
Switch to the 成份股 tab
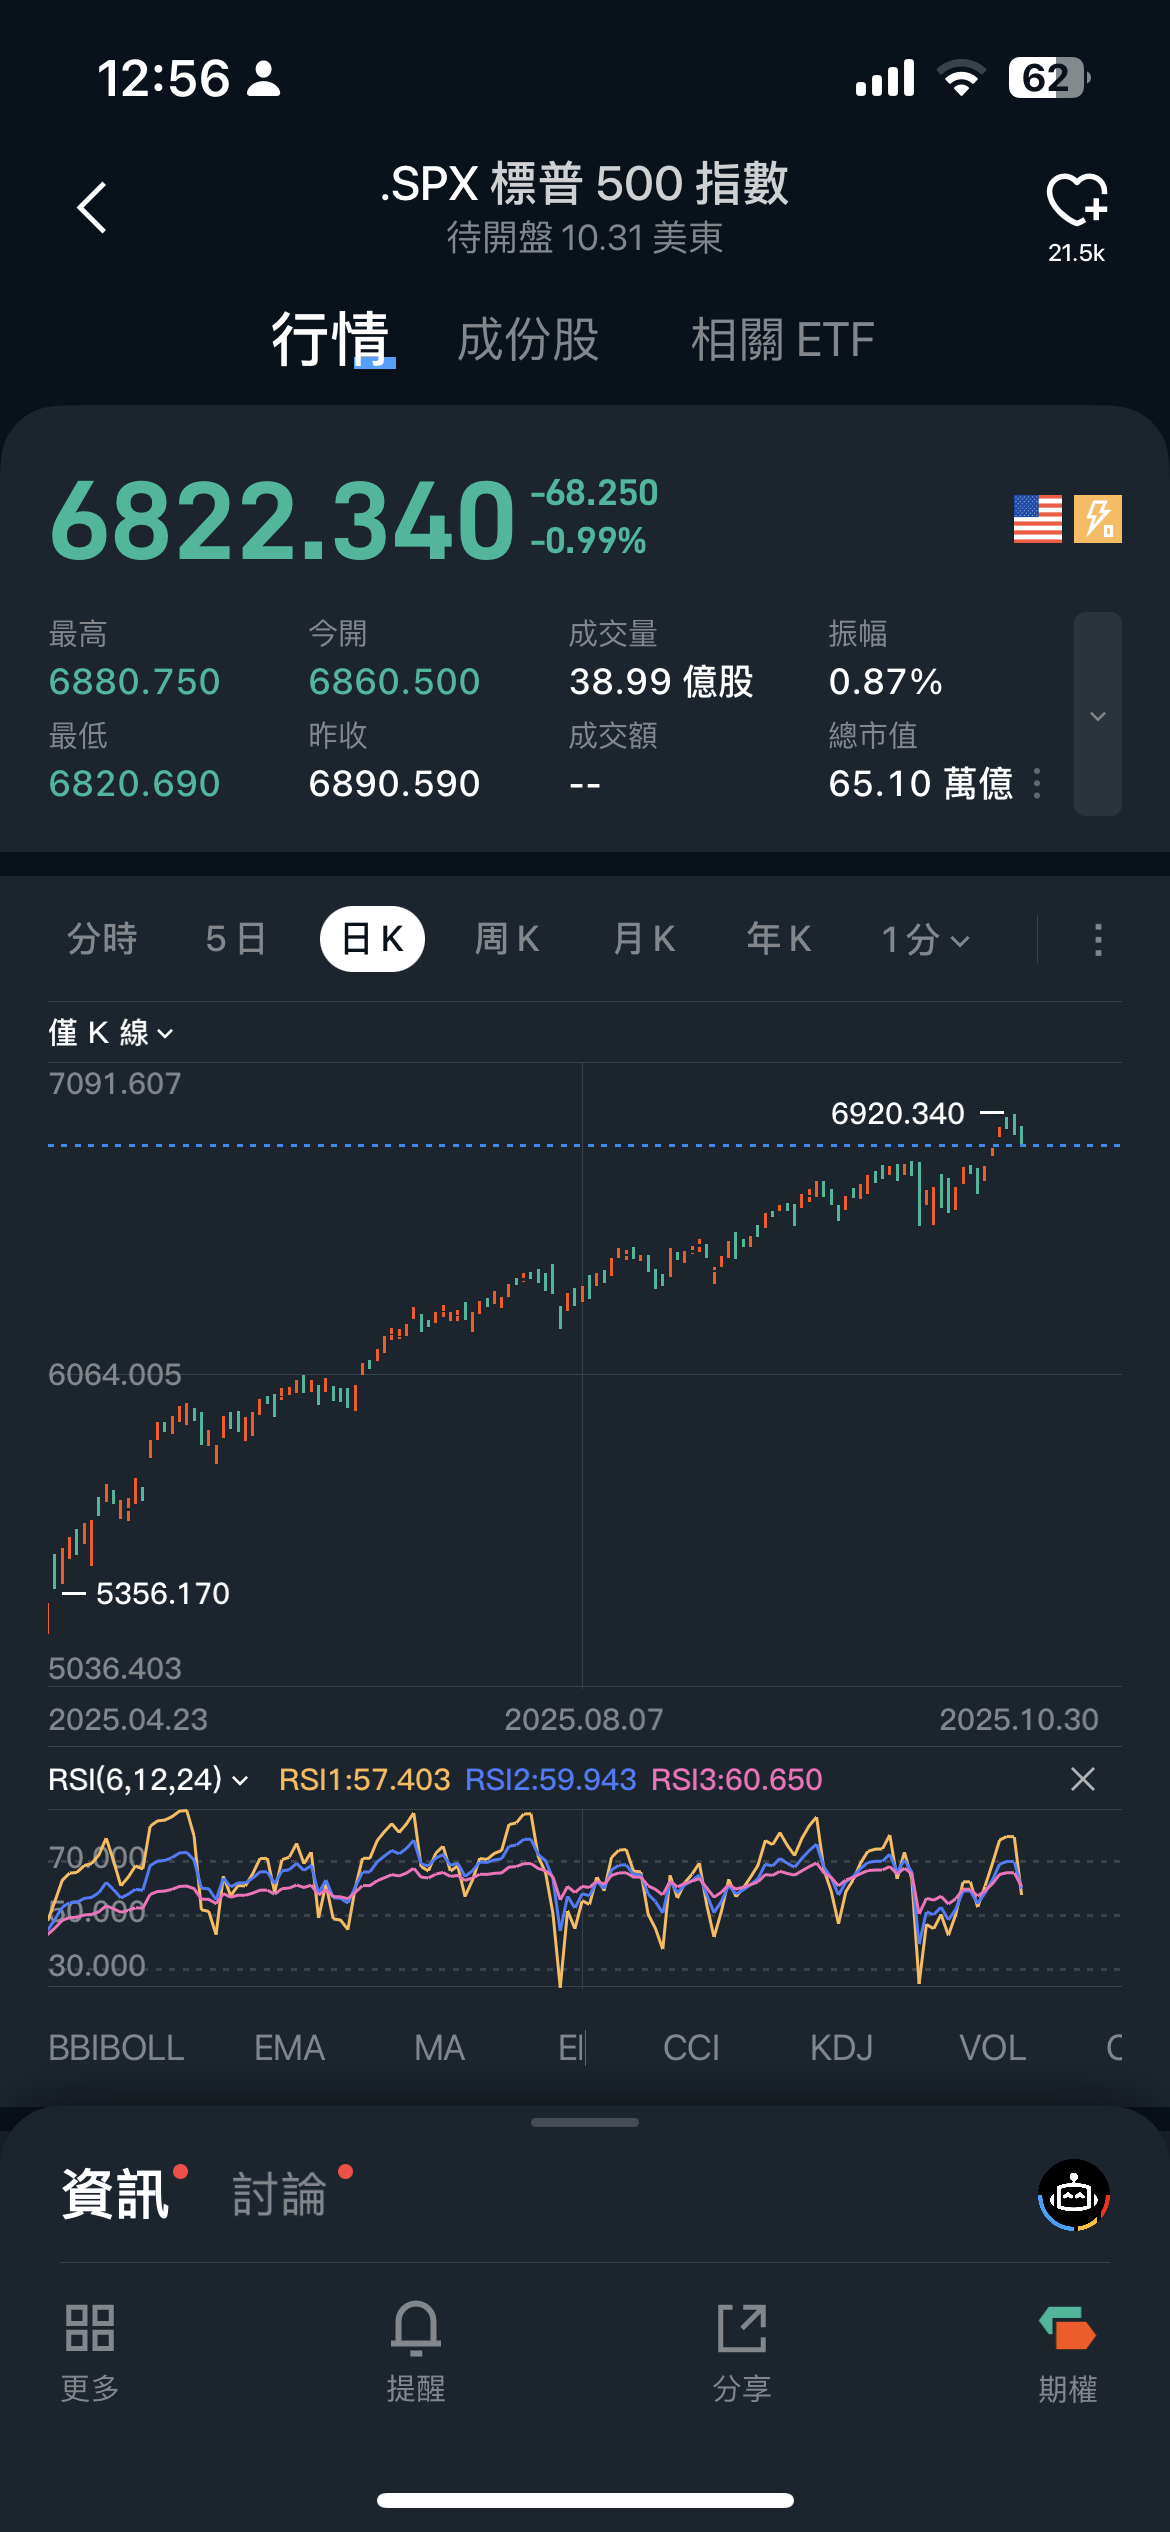click(528, 340)
